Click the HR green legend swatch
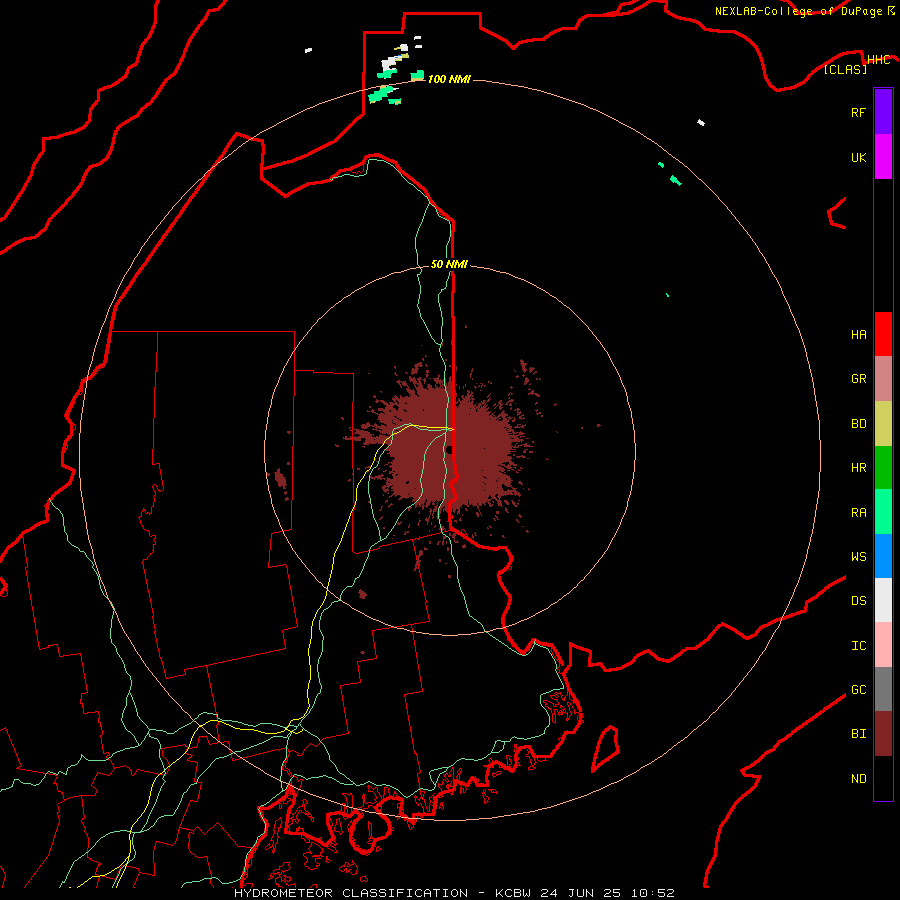Viewport: 900px width, 900px height. (x=883, y=468)
